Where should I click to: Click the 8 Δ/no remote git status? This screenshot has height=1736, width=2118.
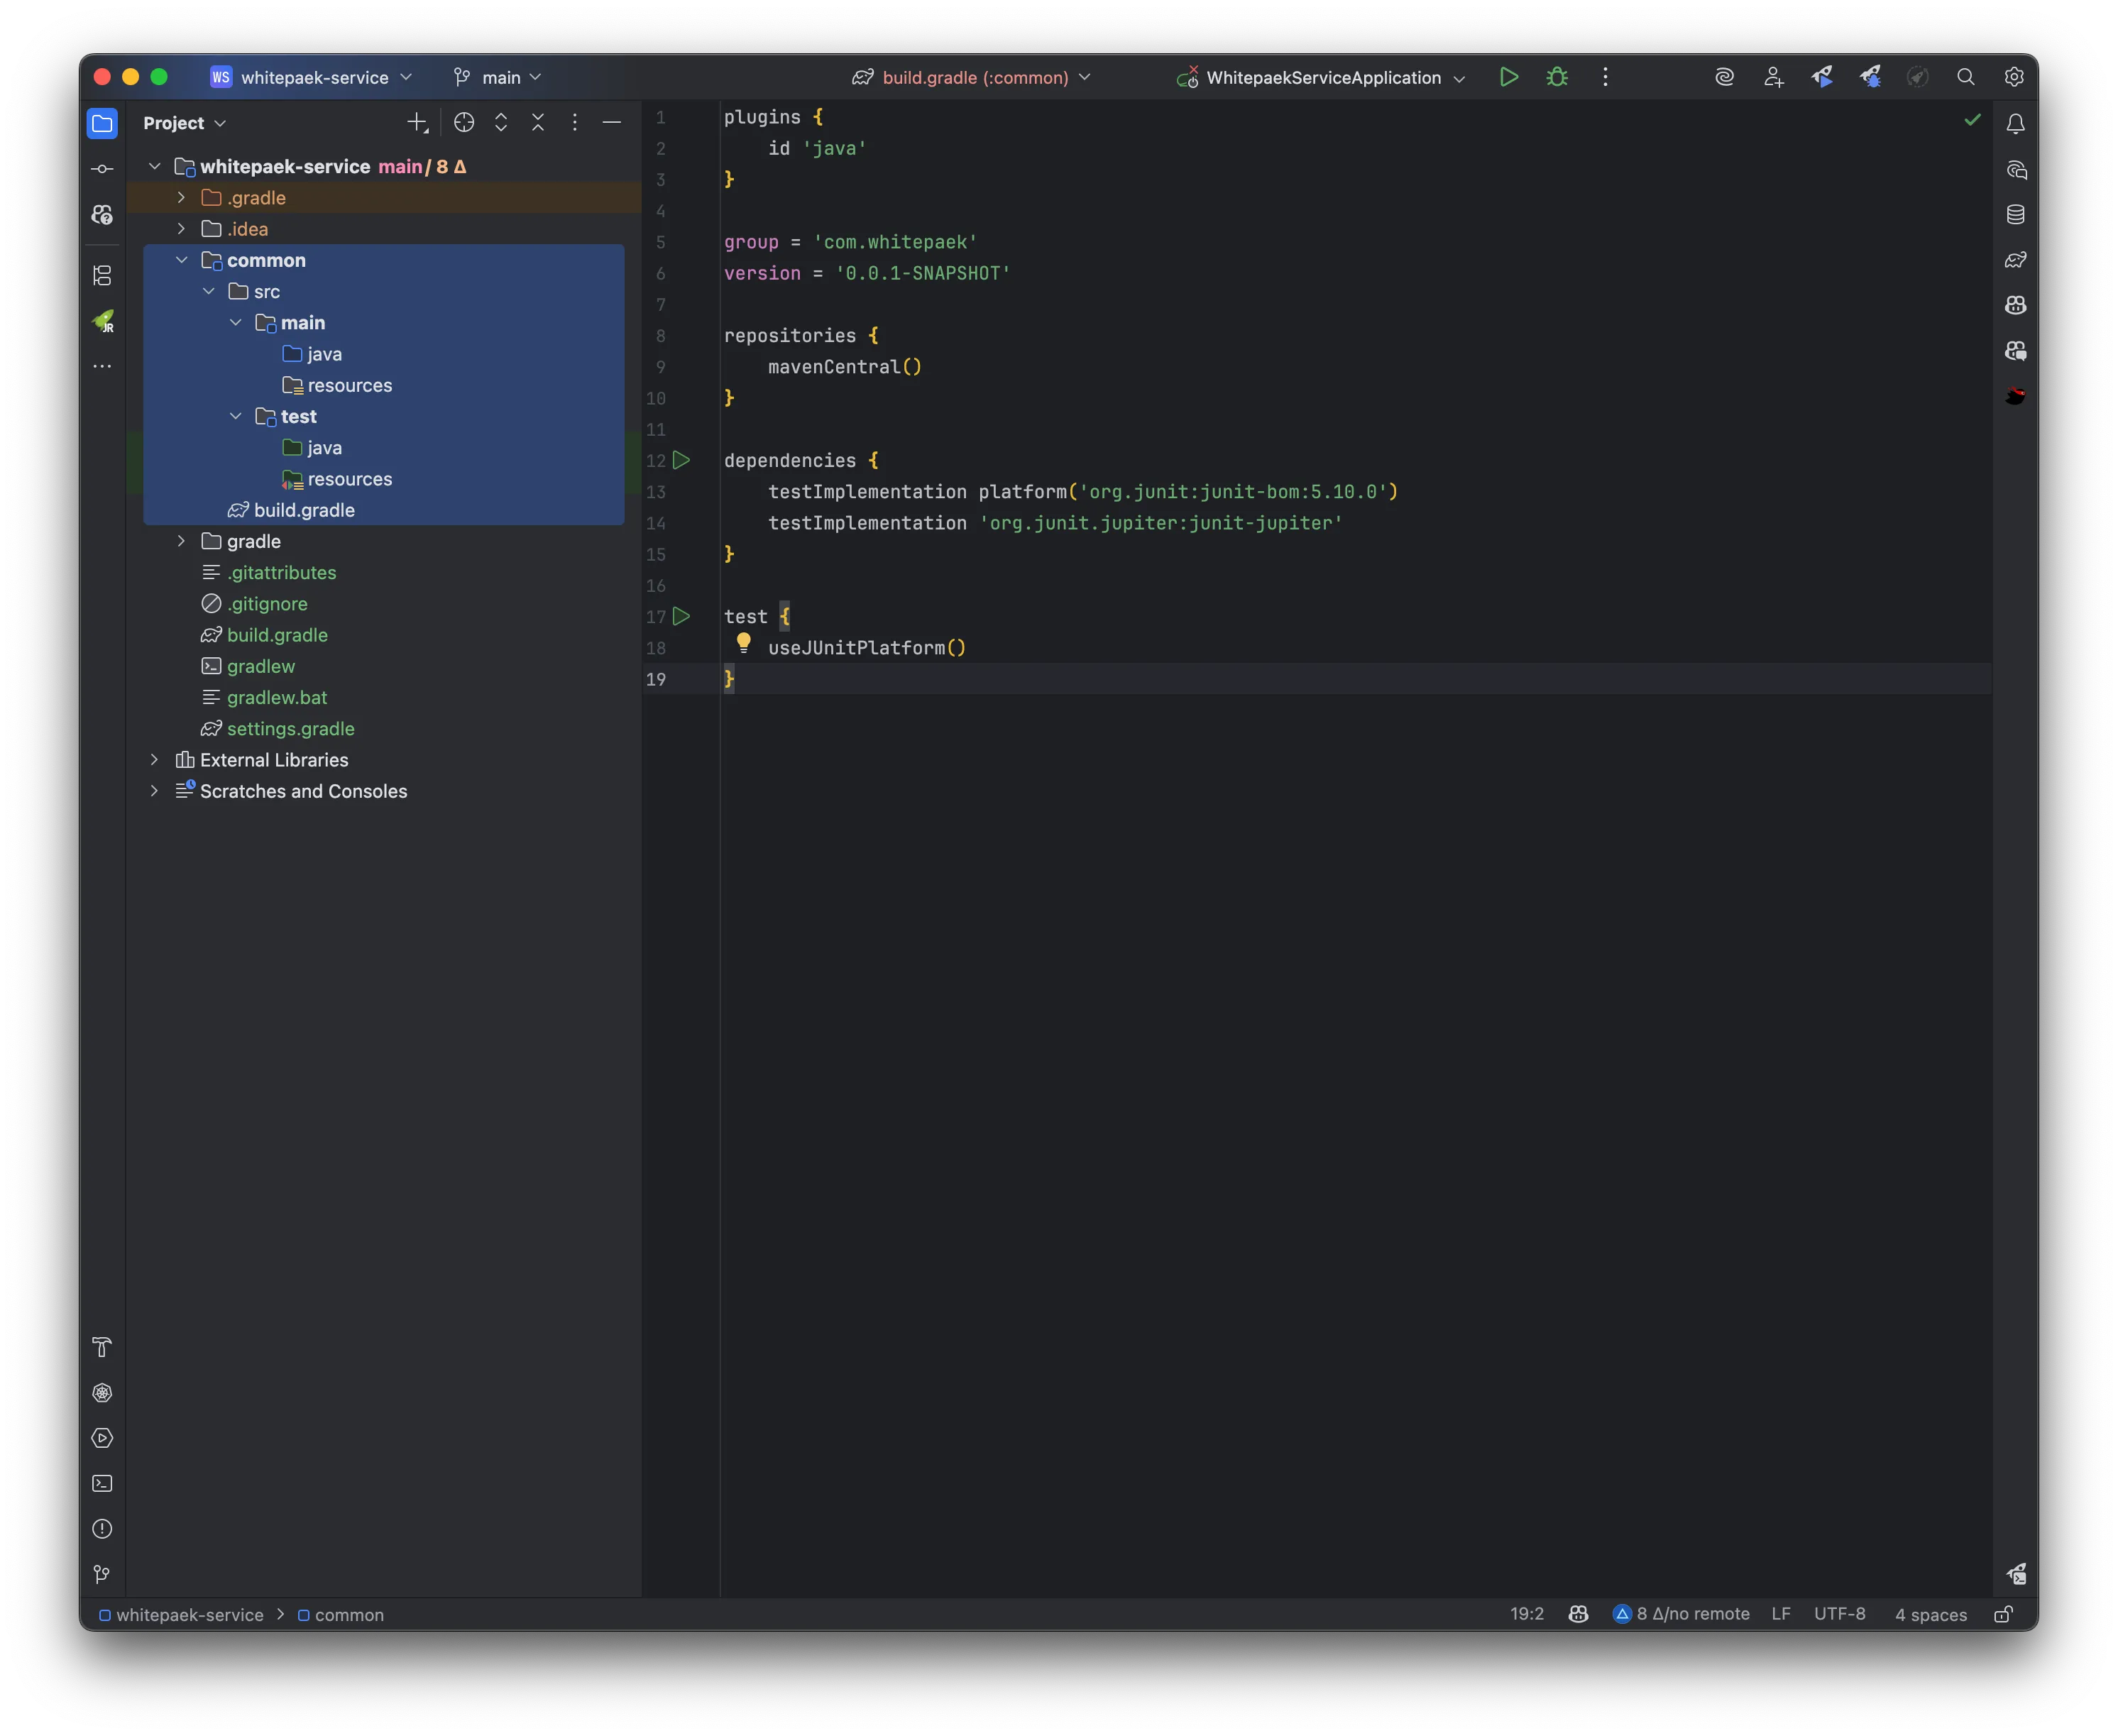click(1682, 1614)
